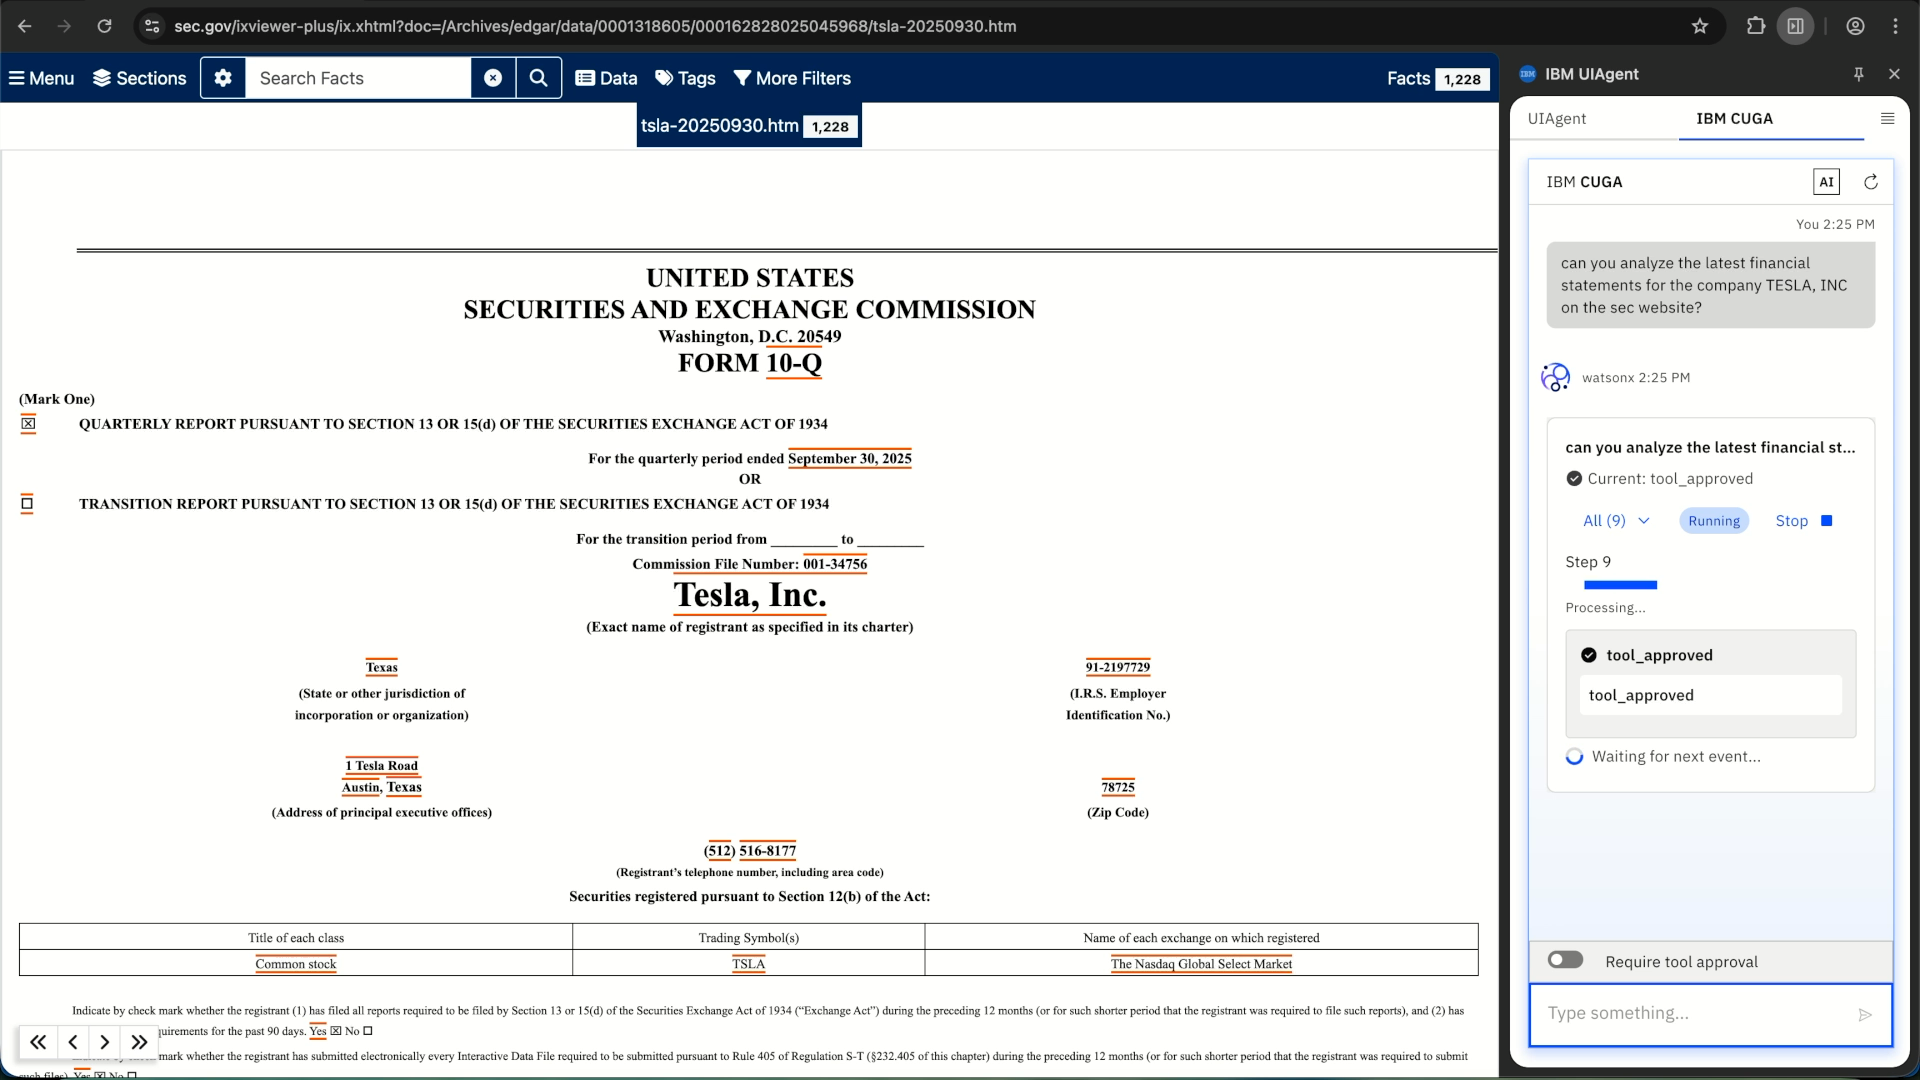Viewport: 1920px width, 1080px height.
Task: Toggle Require tool approval switch
Action: (x=1566, y=960)
